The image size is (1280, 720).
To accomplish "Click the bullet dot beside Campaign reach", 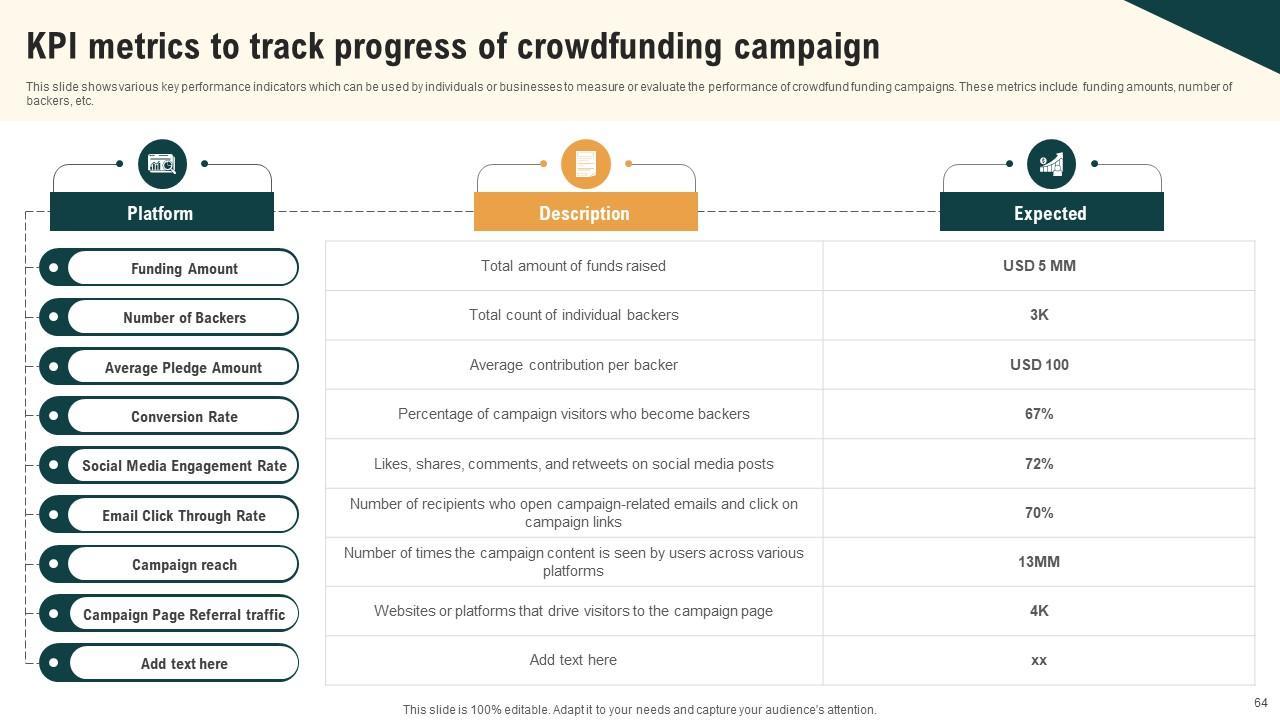I will (x=54, y=564).
